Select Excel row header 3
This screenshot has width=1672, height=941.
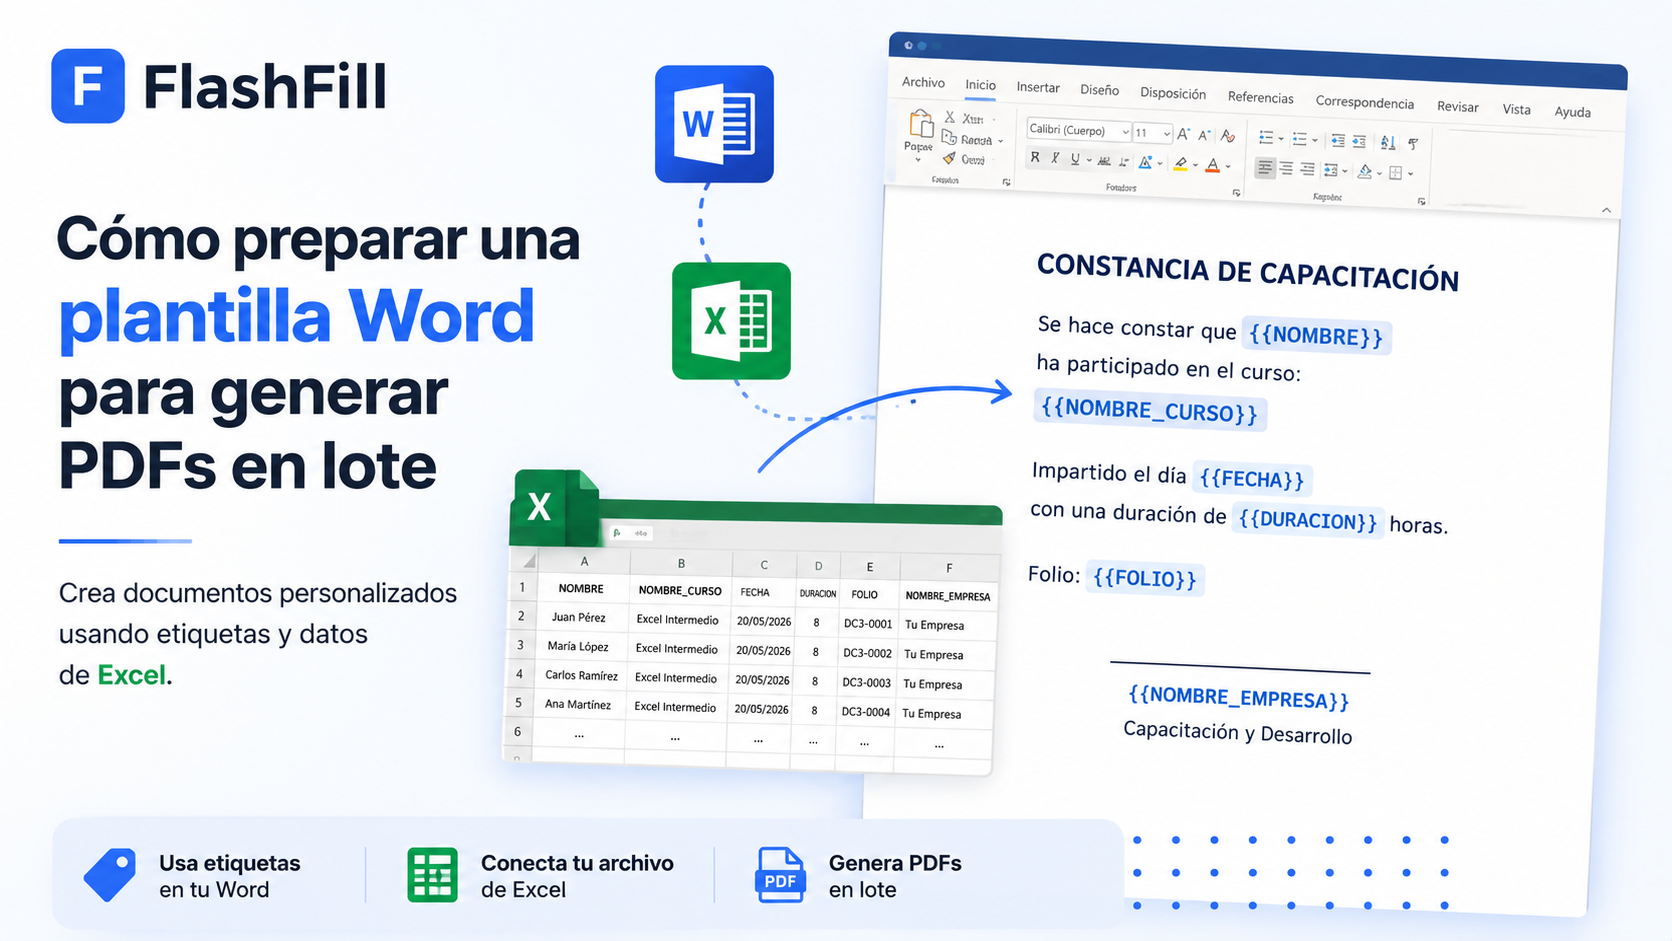[520, 646]
